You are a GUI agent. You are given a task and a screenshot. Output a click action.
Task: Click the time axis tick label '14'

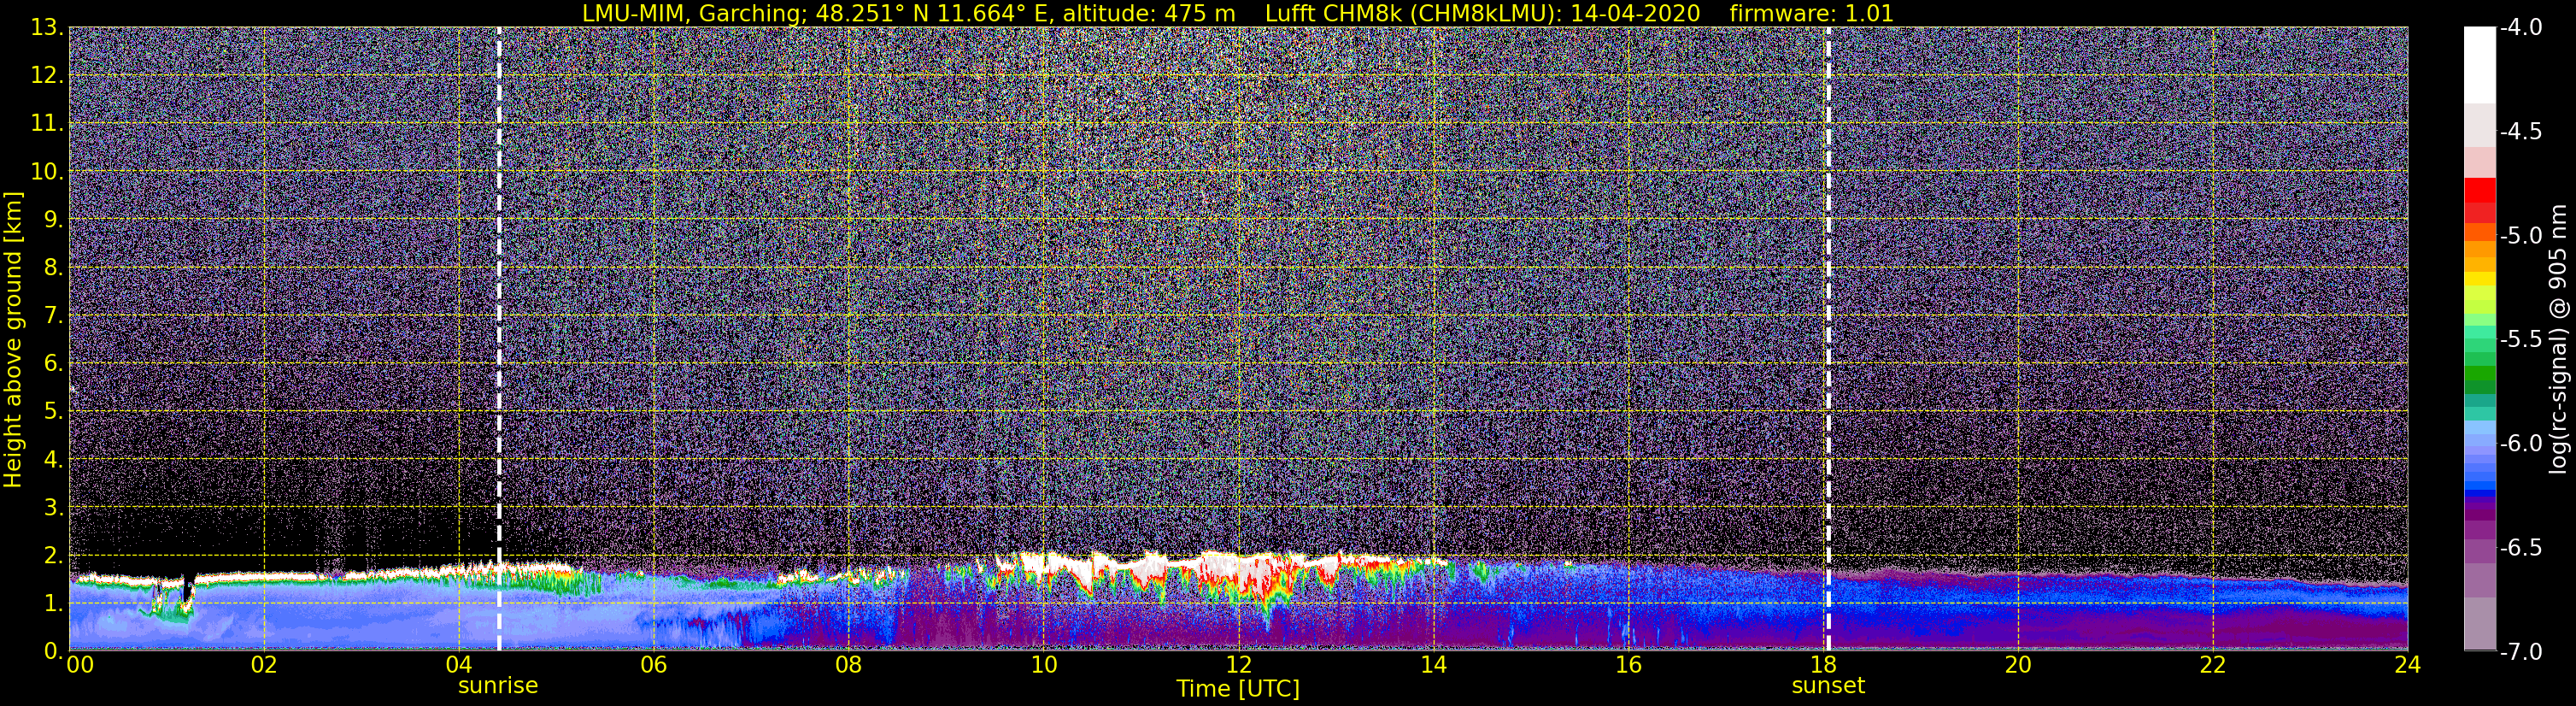pos(1434,665)
